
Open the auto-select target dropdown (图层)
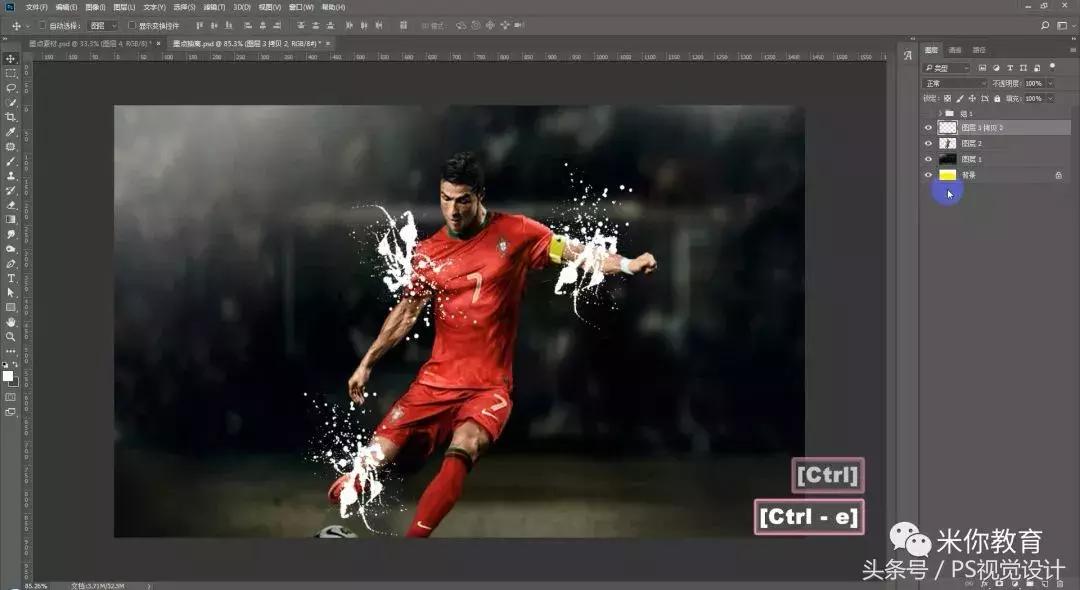103,25
